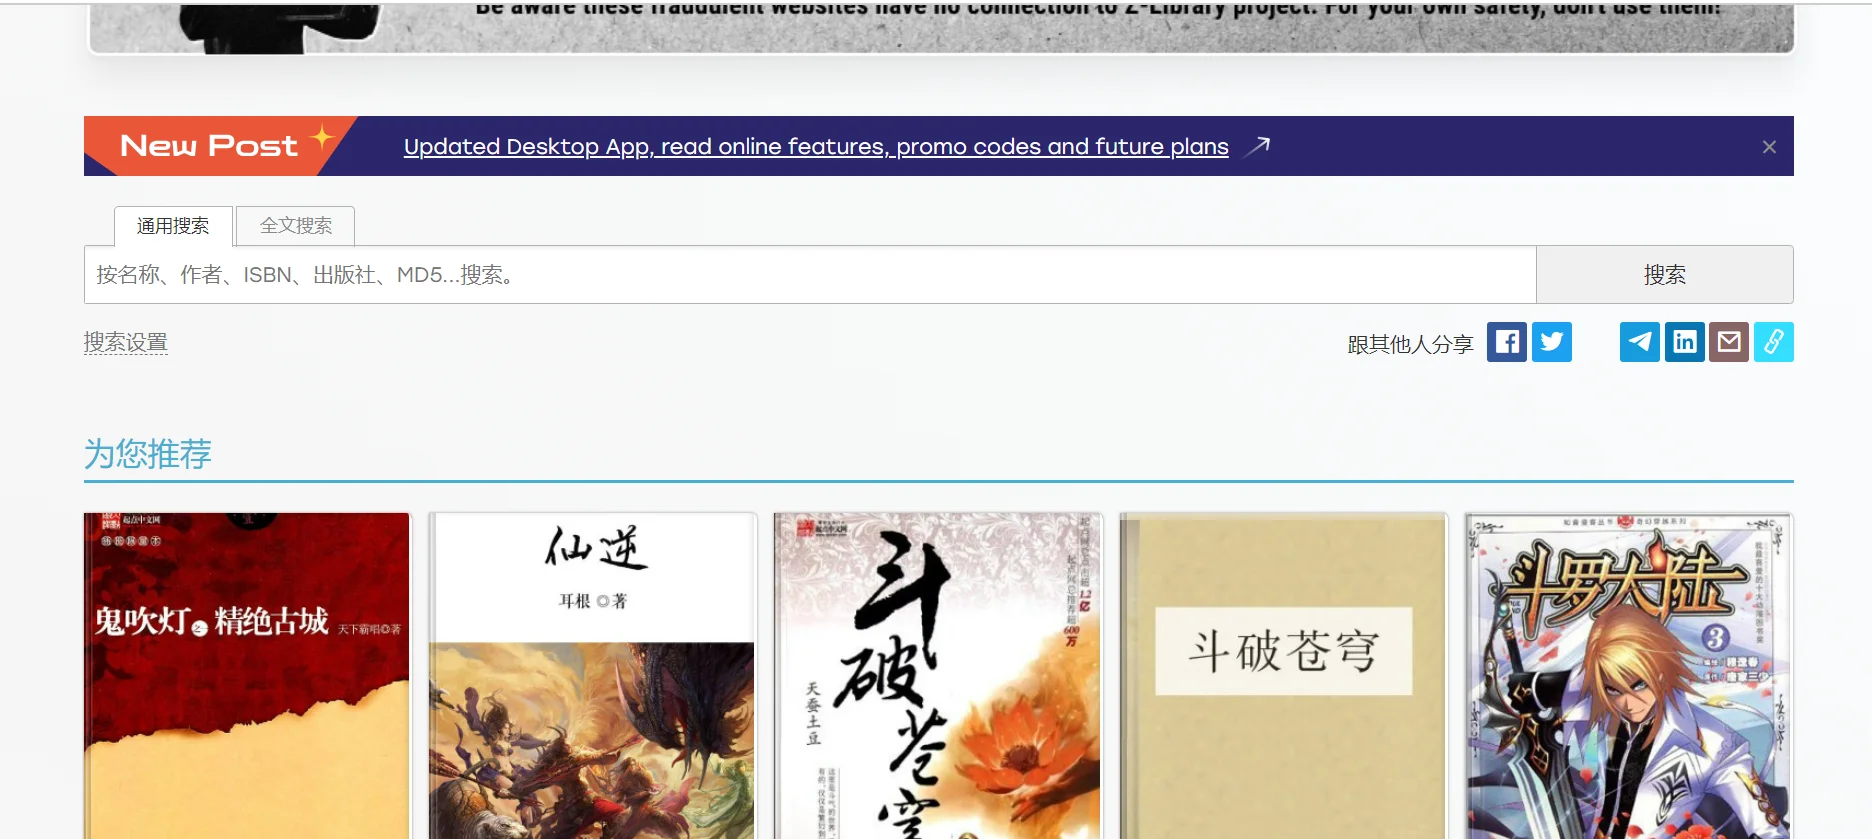Focus the book search input field
1872x839 pixels.
tap(810, 275)
